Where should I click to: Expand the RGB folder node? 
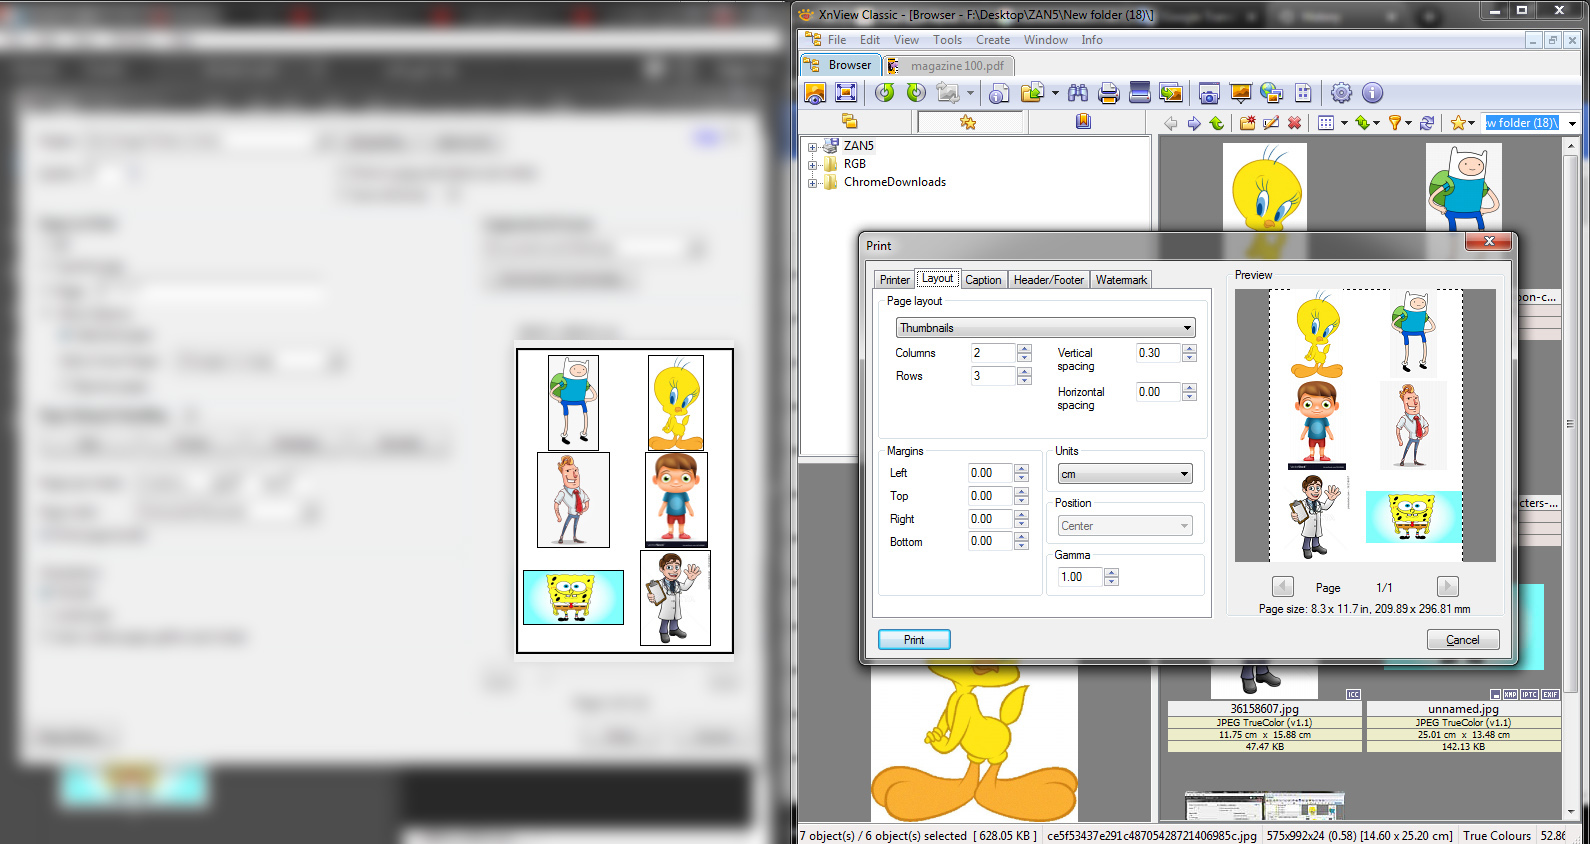point(813,165)
